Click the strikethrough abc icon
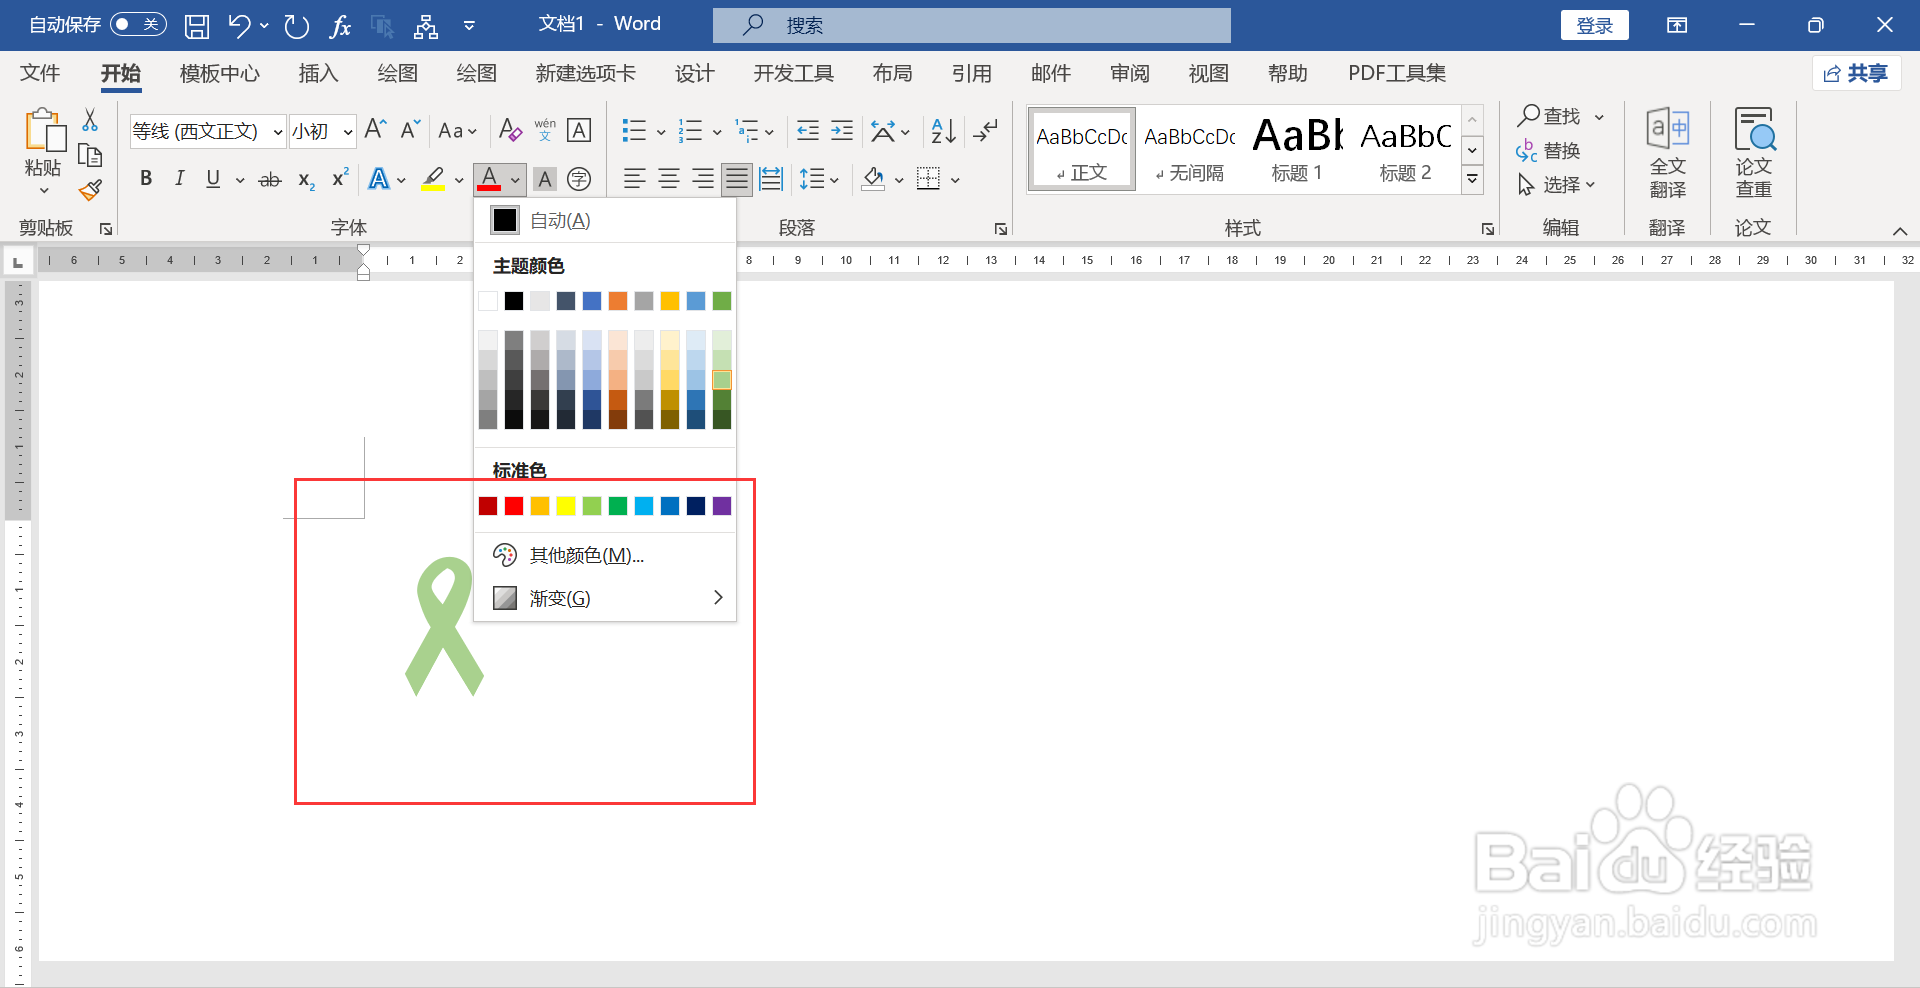Viewport: 1920px width, 988px height. pyautogui.click(x=270, y=180)
